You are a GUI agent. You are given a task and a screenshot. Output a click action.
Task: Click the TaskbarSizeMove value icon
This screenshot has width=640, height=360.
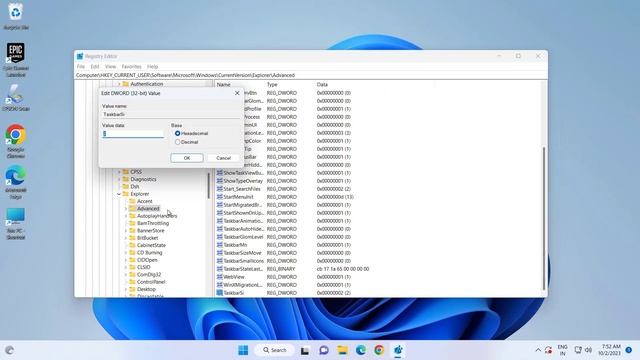220,253
